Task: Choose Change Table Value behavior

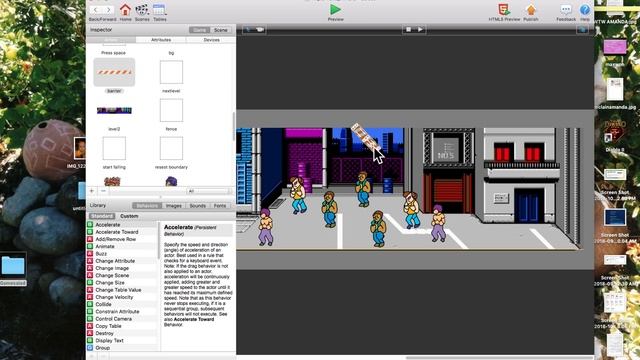Action: [x=118, y=290]
